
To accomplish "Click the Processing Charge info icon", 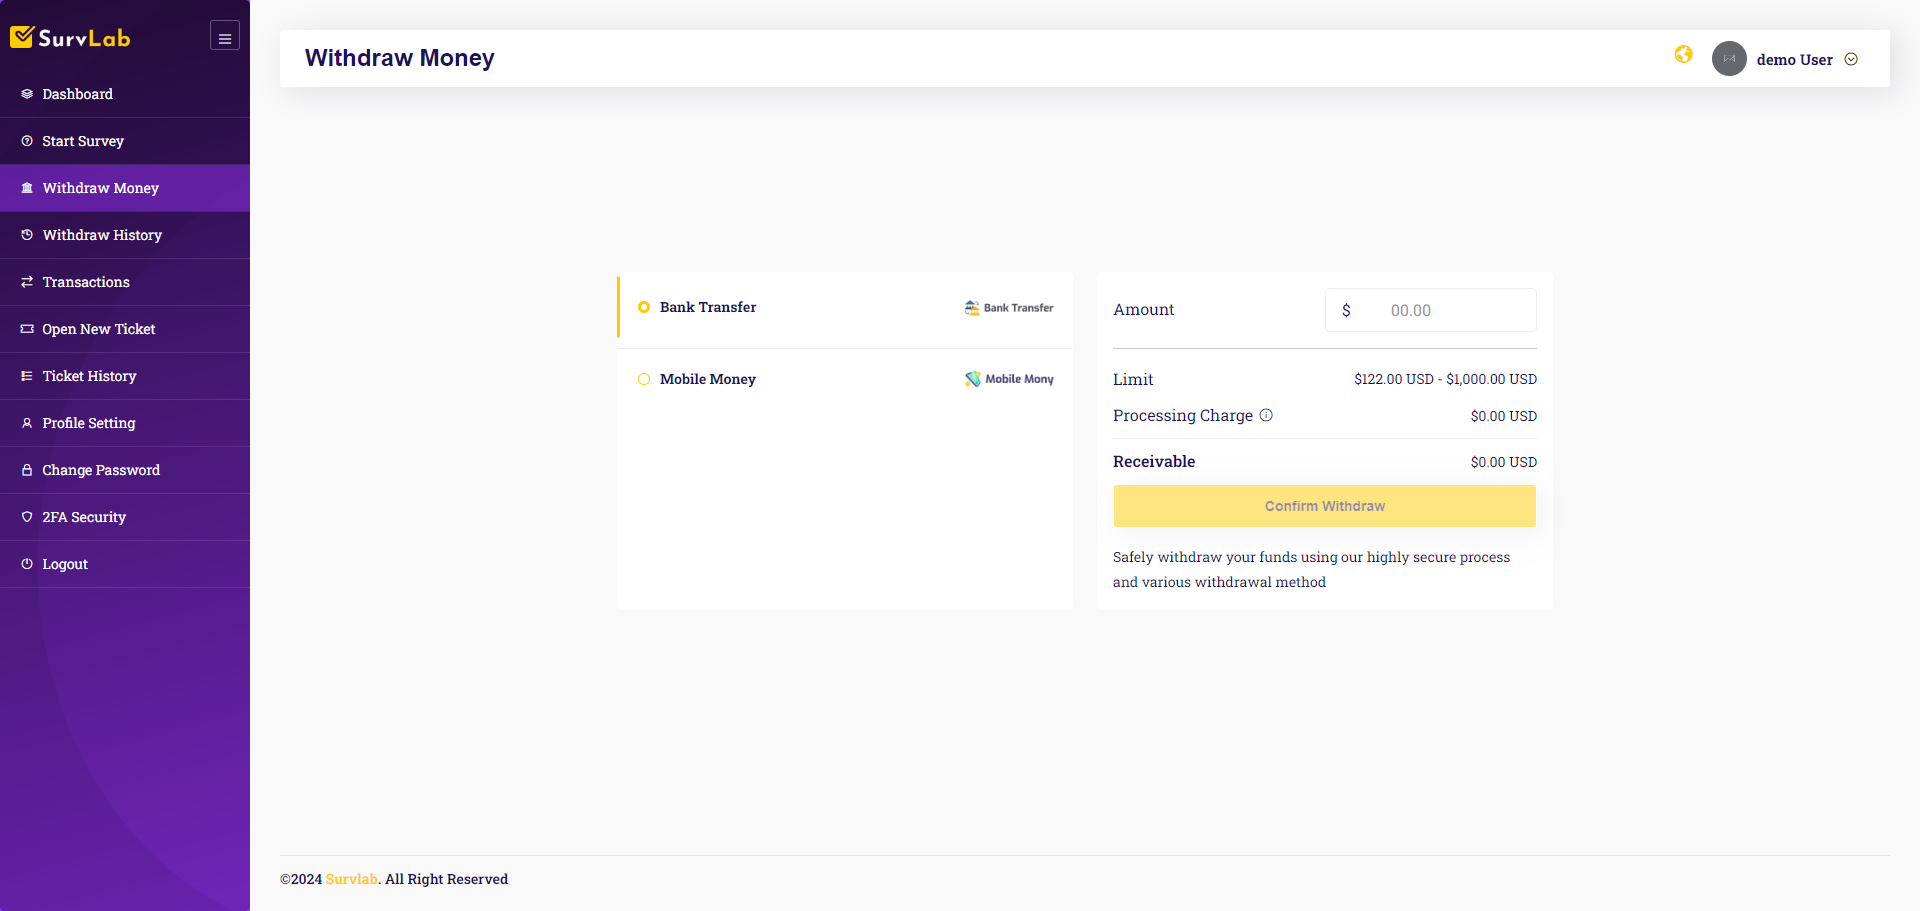I will [1266, 414].
